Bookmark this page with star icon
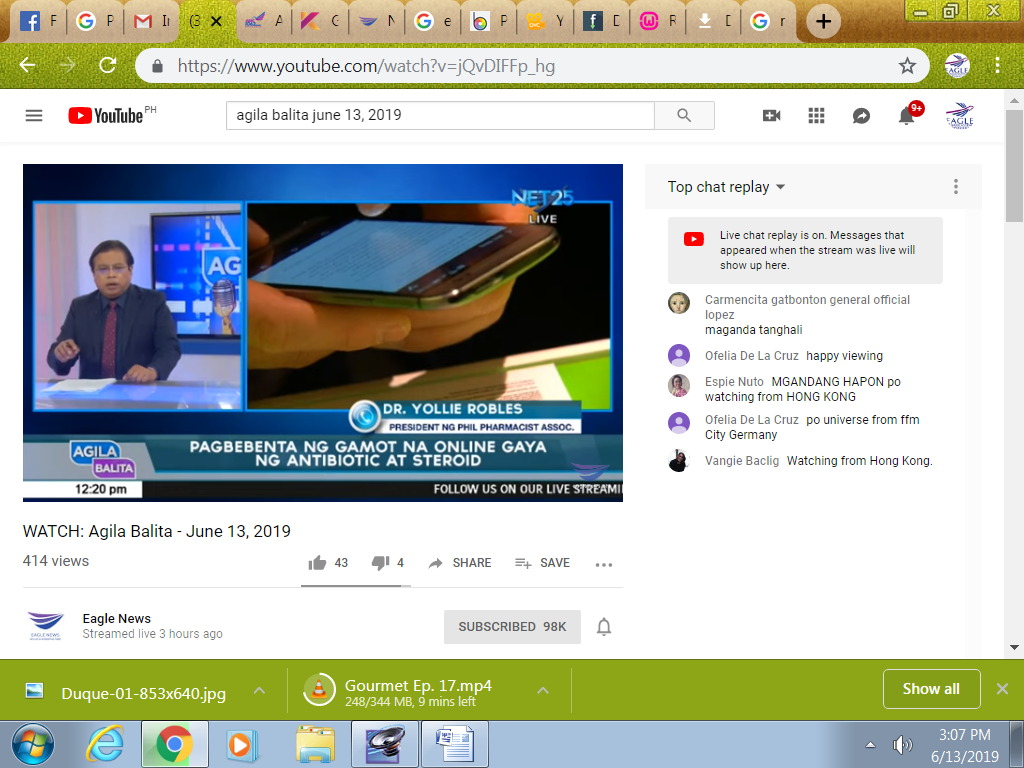The width and height of the screenshot is (1024, 768). coord(907,66)
